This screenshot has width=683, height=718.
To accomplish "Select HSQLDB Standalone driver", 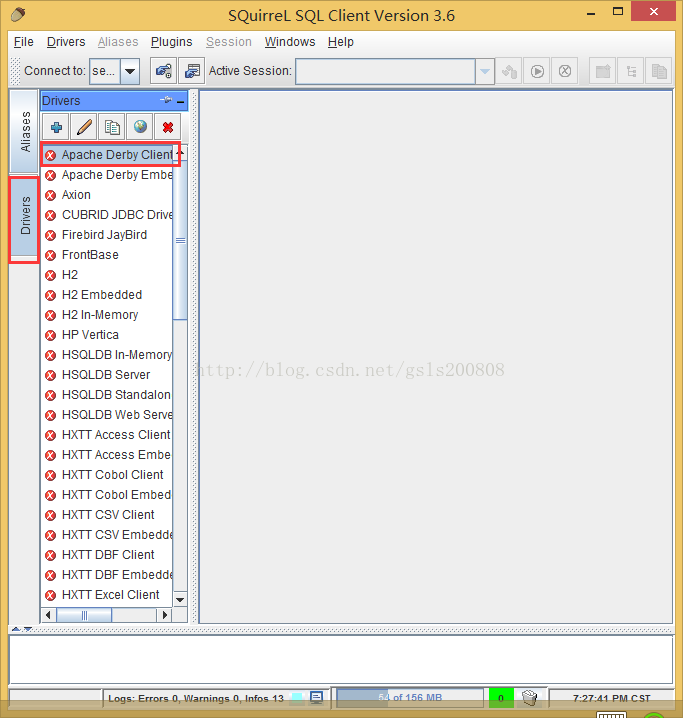I will 108,395.
